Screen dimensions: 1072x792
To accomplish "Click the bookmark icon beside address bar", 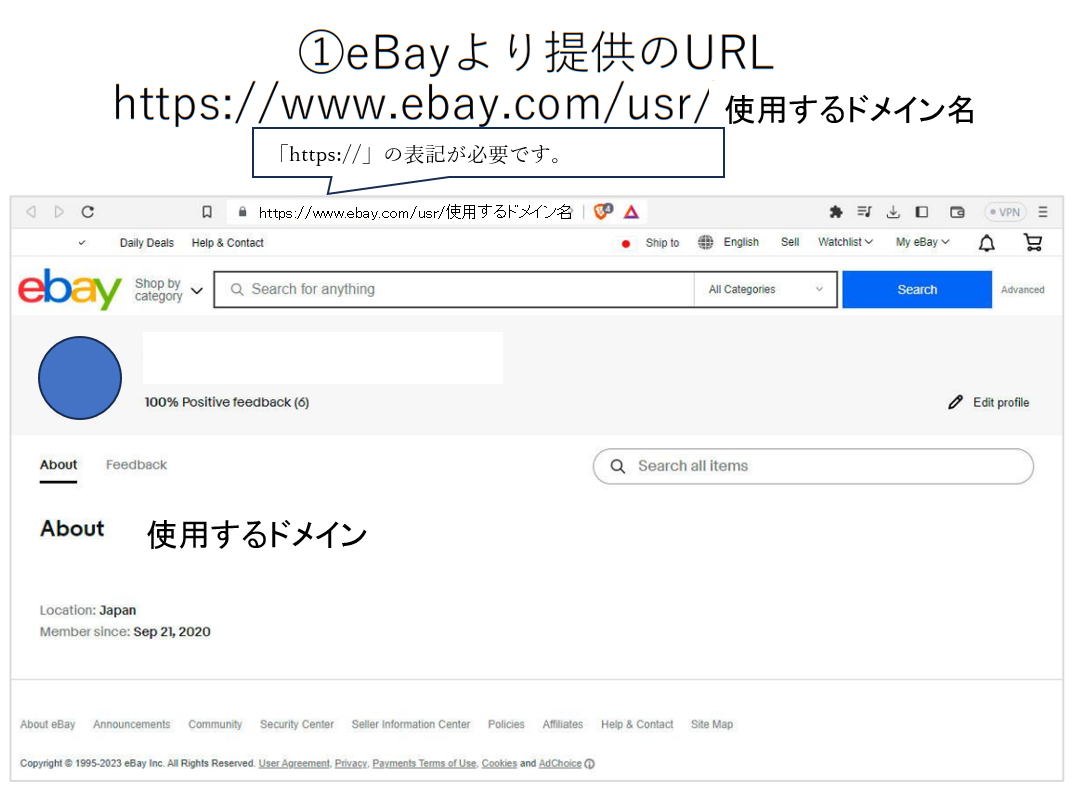I will 207,212.
